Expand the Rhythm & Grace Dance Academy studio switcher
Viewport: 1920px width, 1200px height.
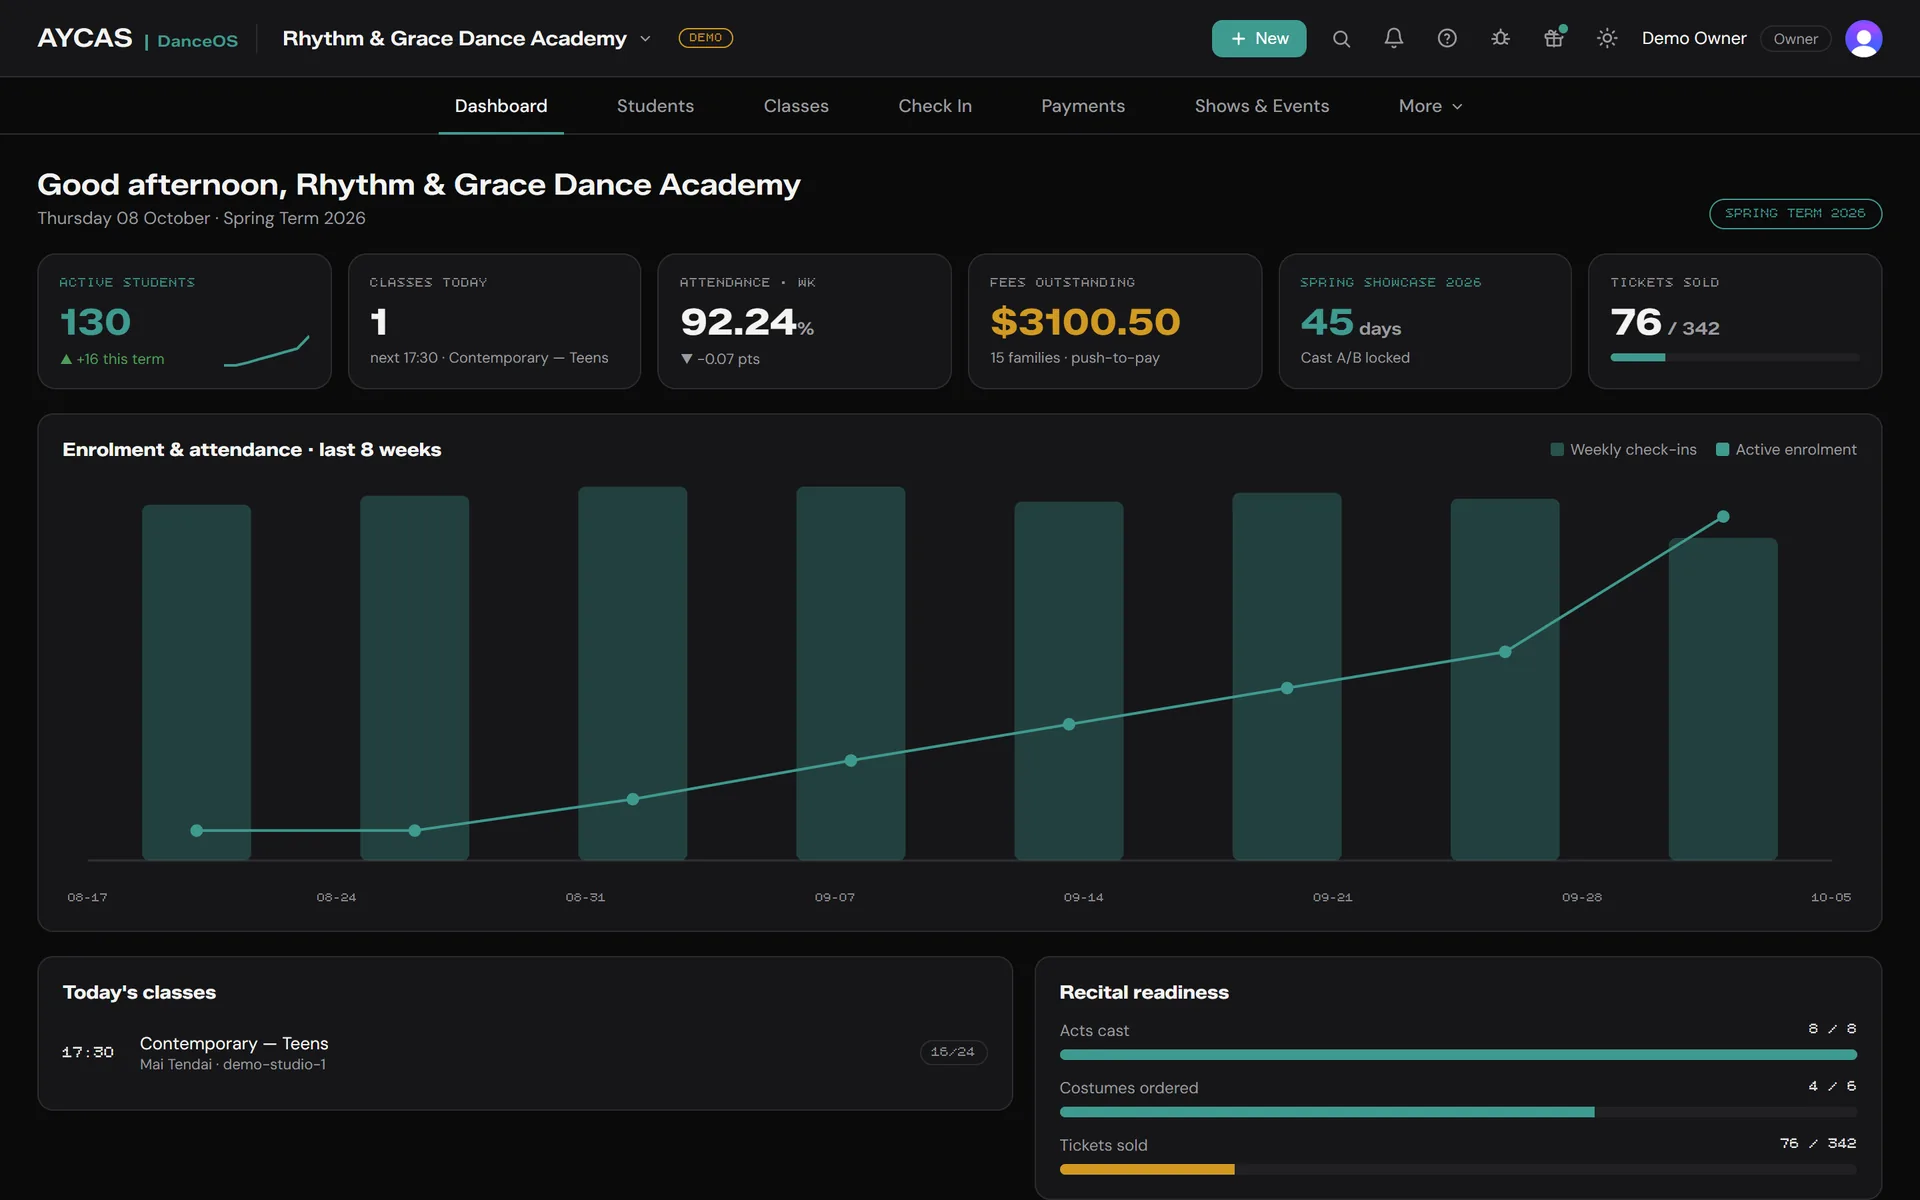click(467, 39)
